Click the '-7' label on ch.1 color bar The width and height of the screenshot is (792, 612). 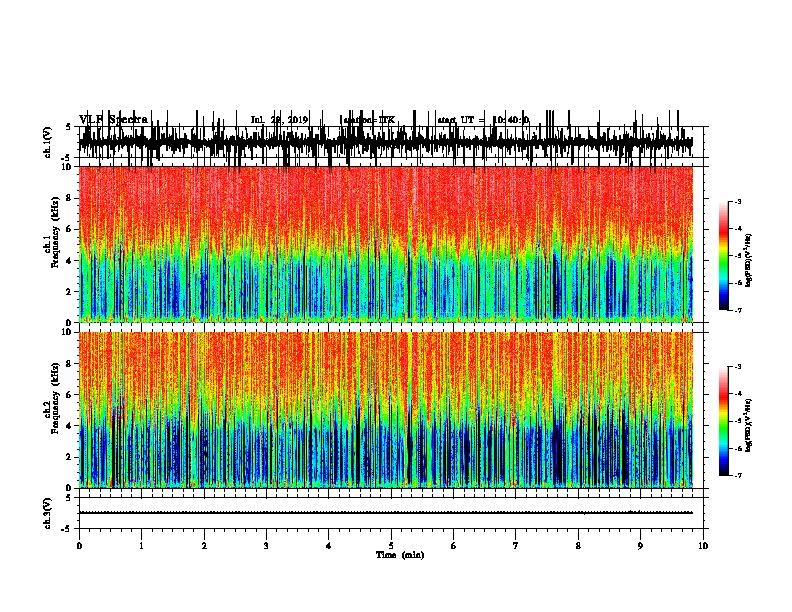tap(738, 310)
